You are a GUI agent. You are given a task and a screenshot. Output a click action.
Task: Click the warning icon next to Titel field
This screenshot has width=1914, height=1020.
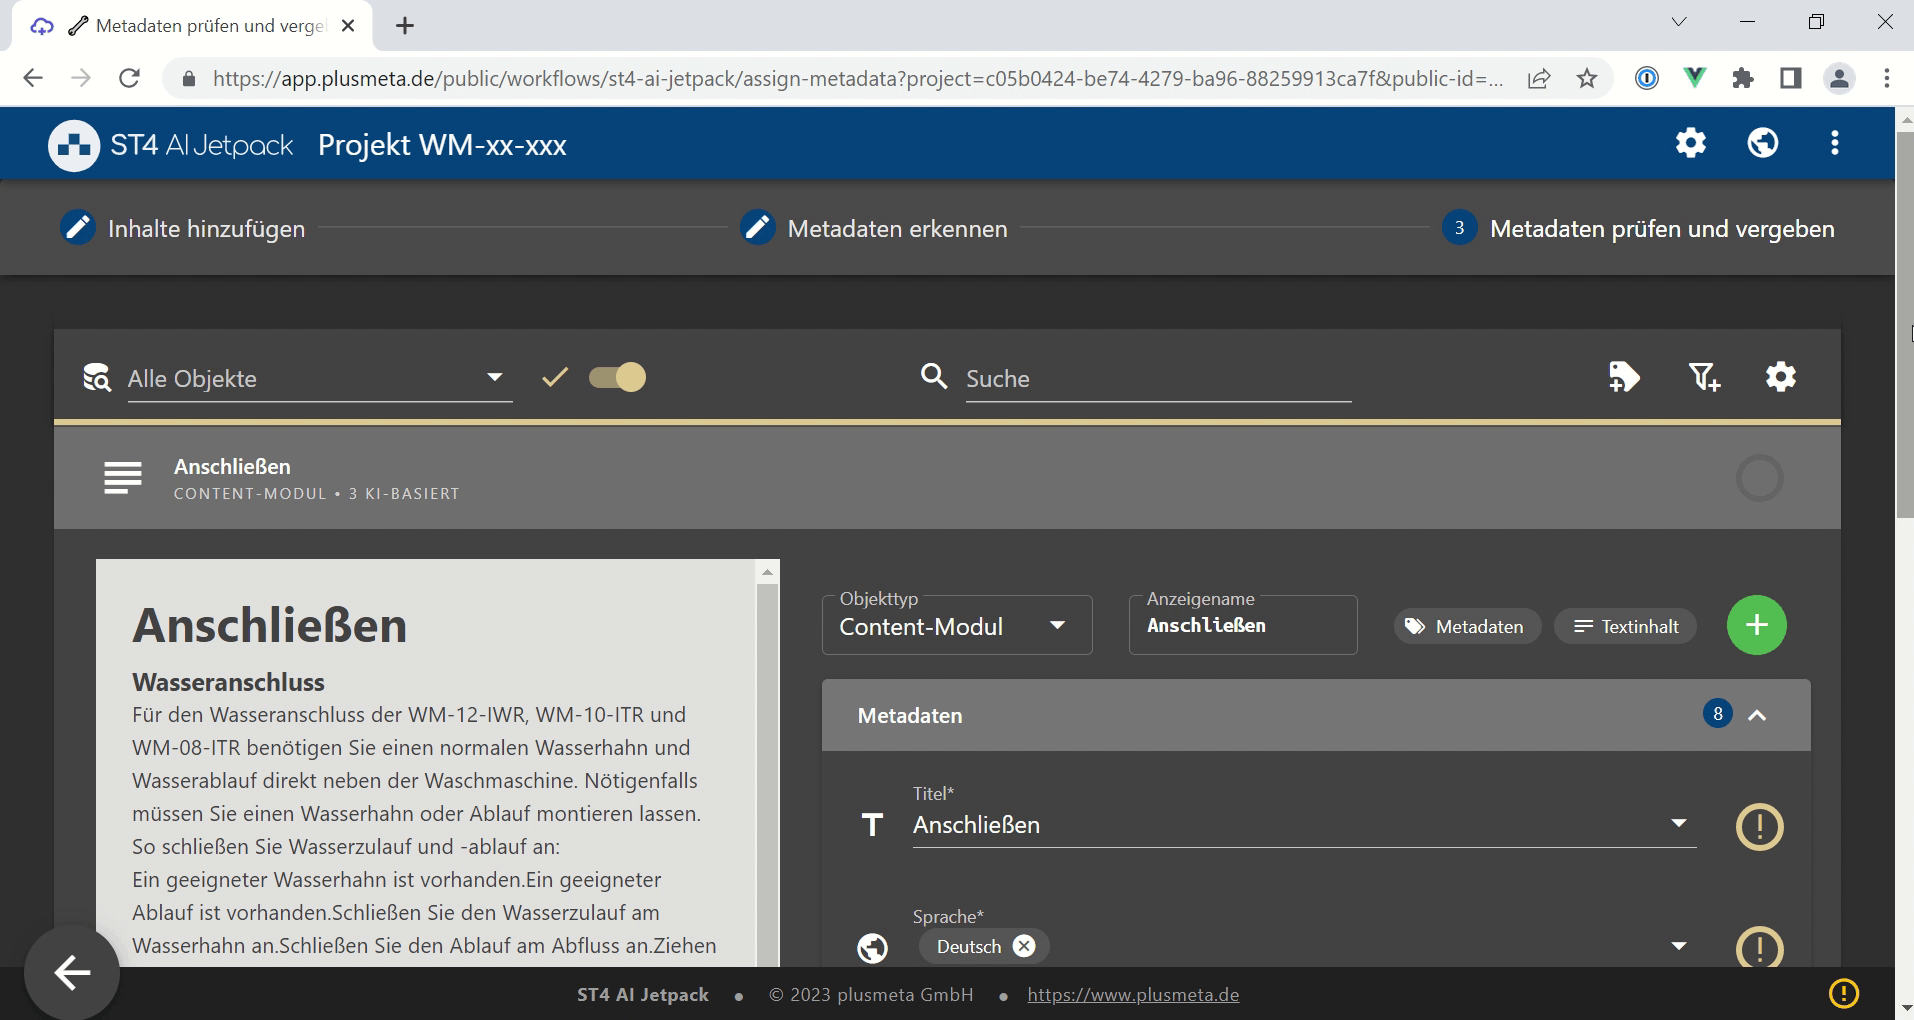[1760, 827]
